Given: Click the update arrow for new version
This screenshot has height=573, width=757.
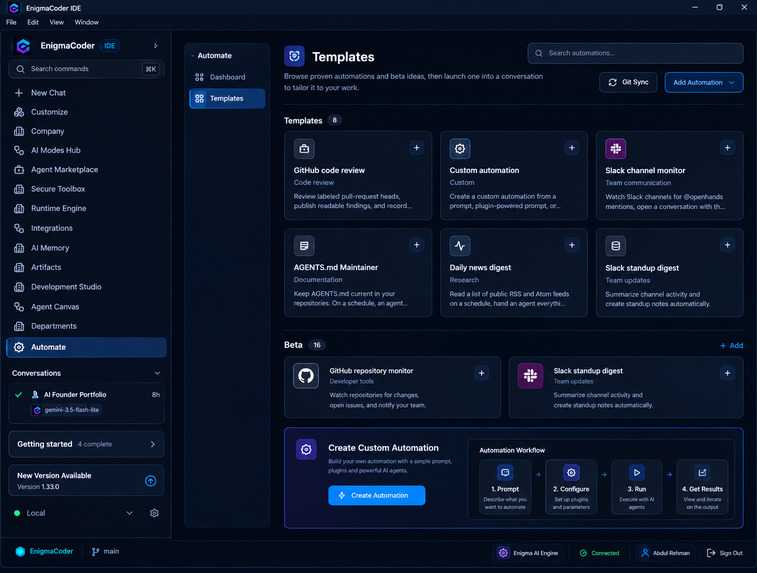Looking at the screenshot, I should click(x=151, y=480).
